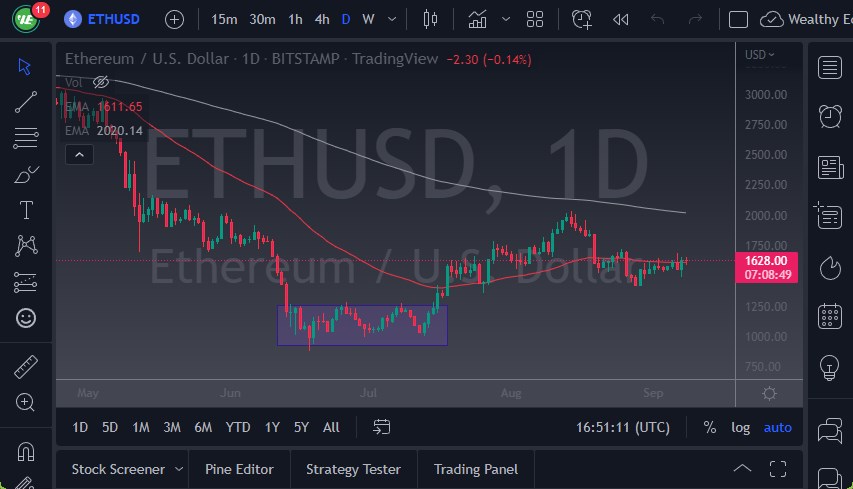853x489 pixels.
Task: Set range to 1Y
Action: pos(272,428)
